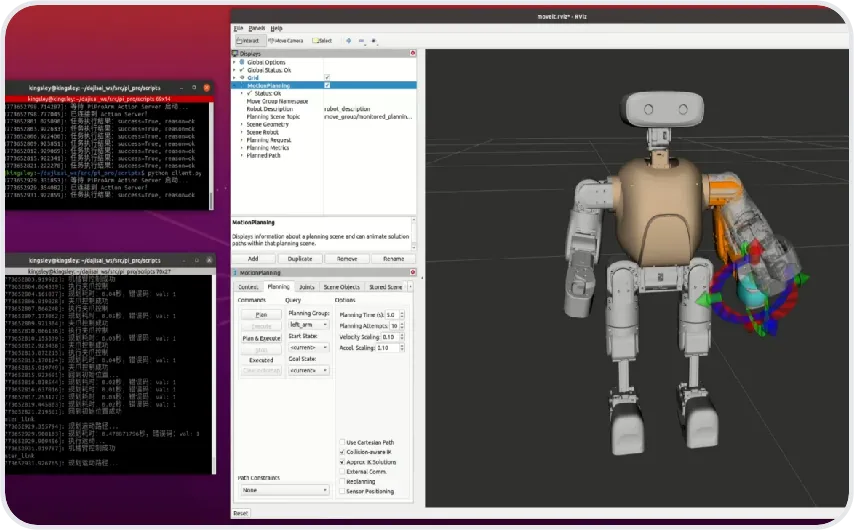Image resolution: width=854 pixels, height=530 pixels.
Task: Expand Planned Path properties
Action: tap(242, 155)
